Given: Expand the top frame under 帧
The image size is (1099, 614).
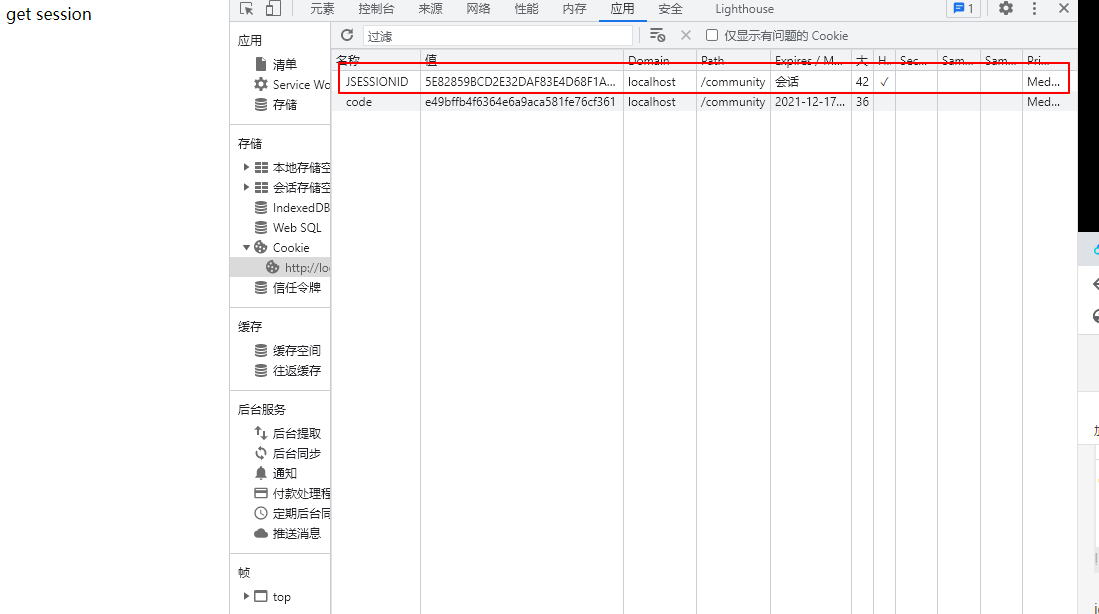Looking at the screenshot, I should click(246, 596).
